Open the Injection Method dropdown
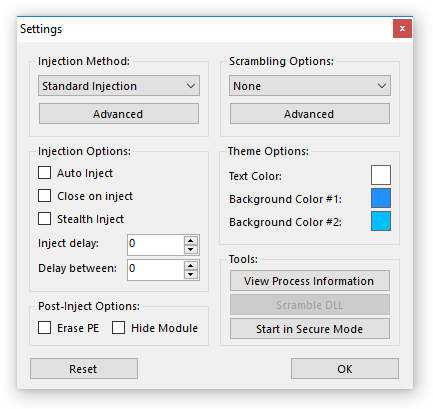Viewport: 433px width, 409px height. coord(119,86)
